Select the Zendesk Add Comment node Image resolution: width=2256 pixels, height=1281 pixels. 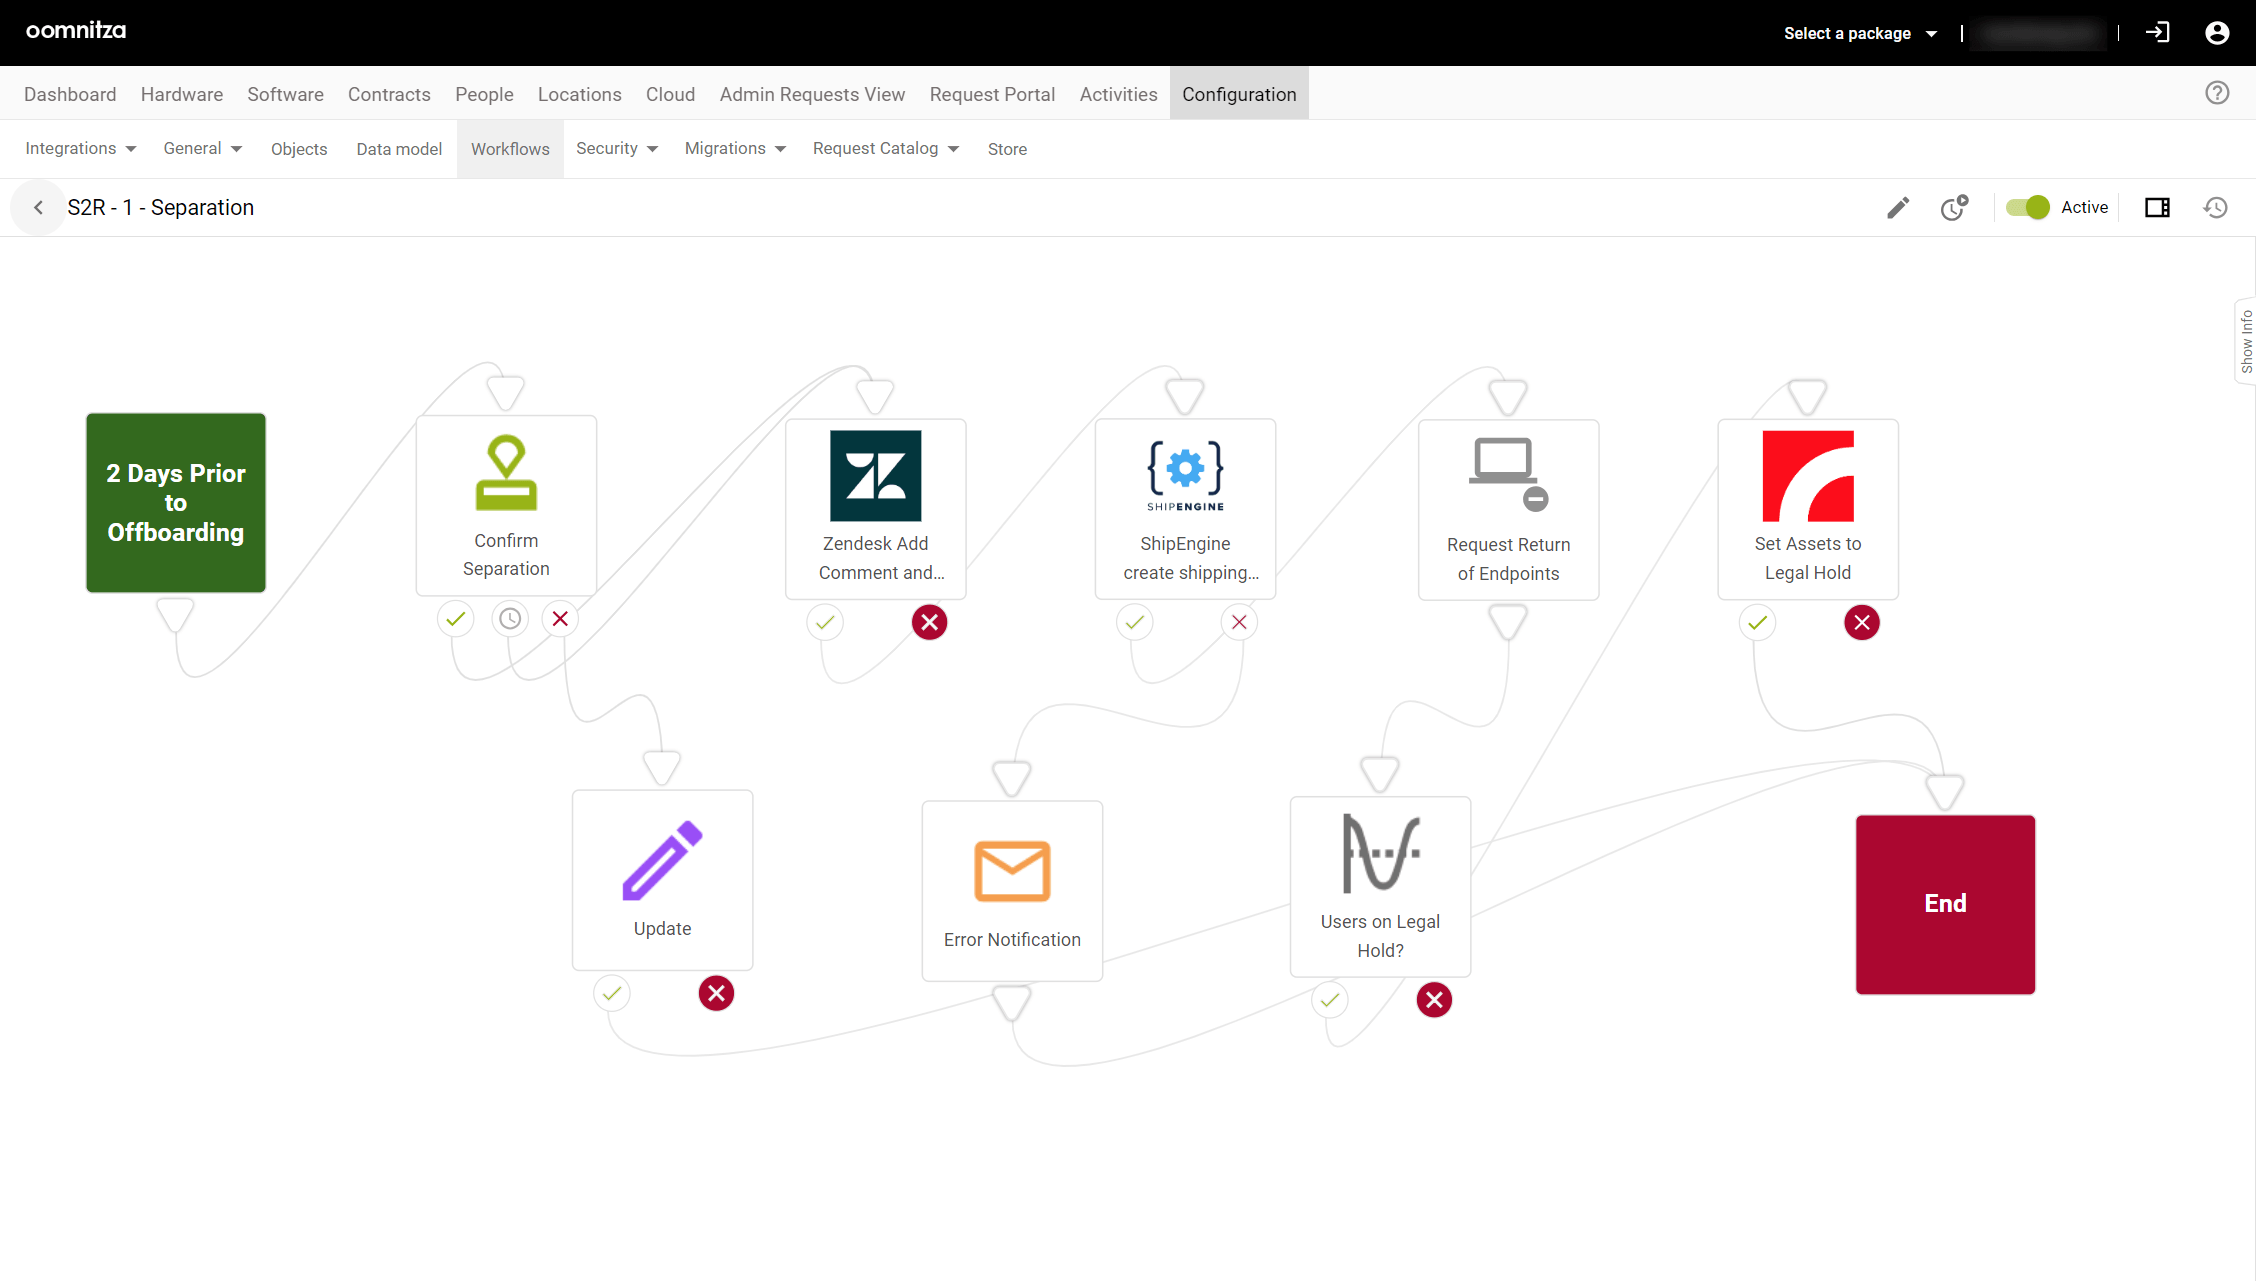[876, 509]
